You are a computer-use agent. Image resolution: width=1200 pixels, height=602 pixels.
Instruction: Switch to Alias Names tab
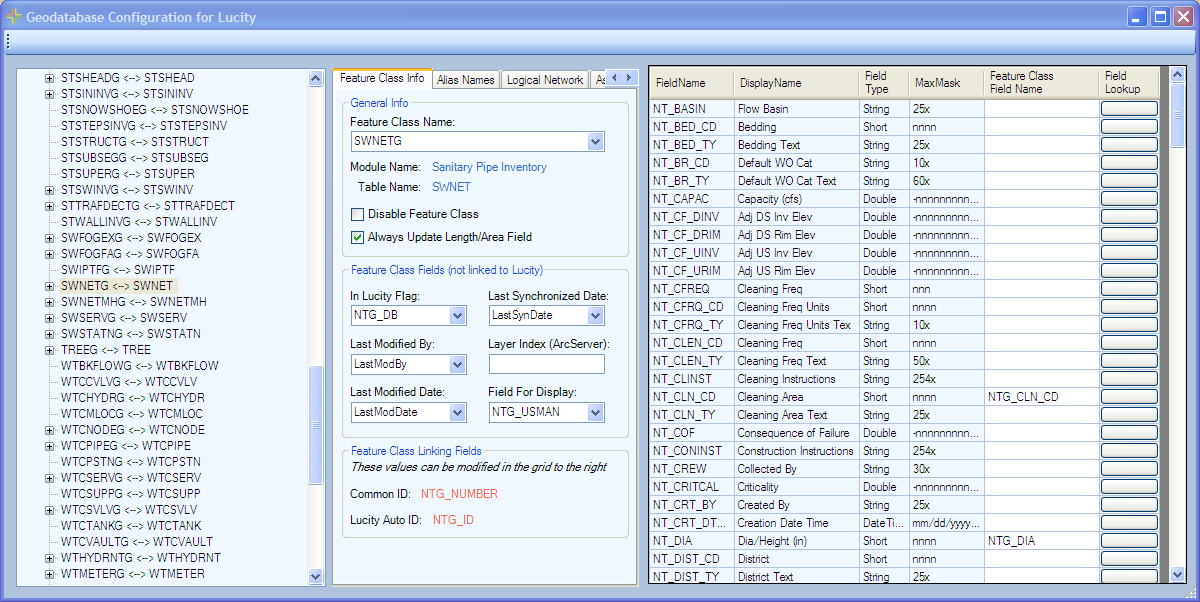pyautogui.click(x=465, y=80)
